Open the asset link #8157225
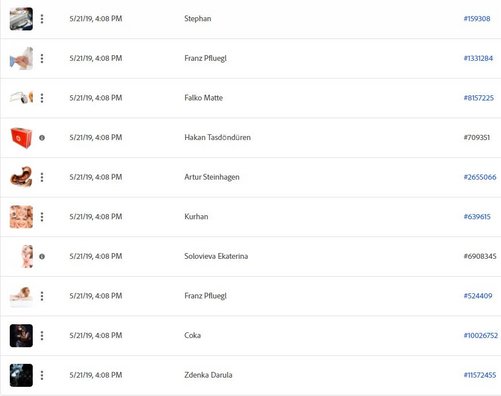The width and height of the screenshot is (501, 396). (x=479, y=98)
